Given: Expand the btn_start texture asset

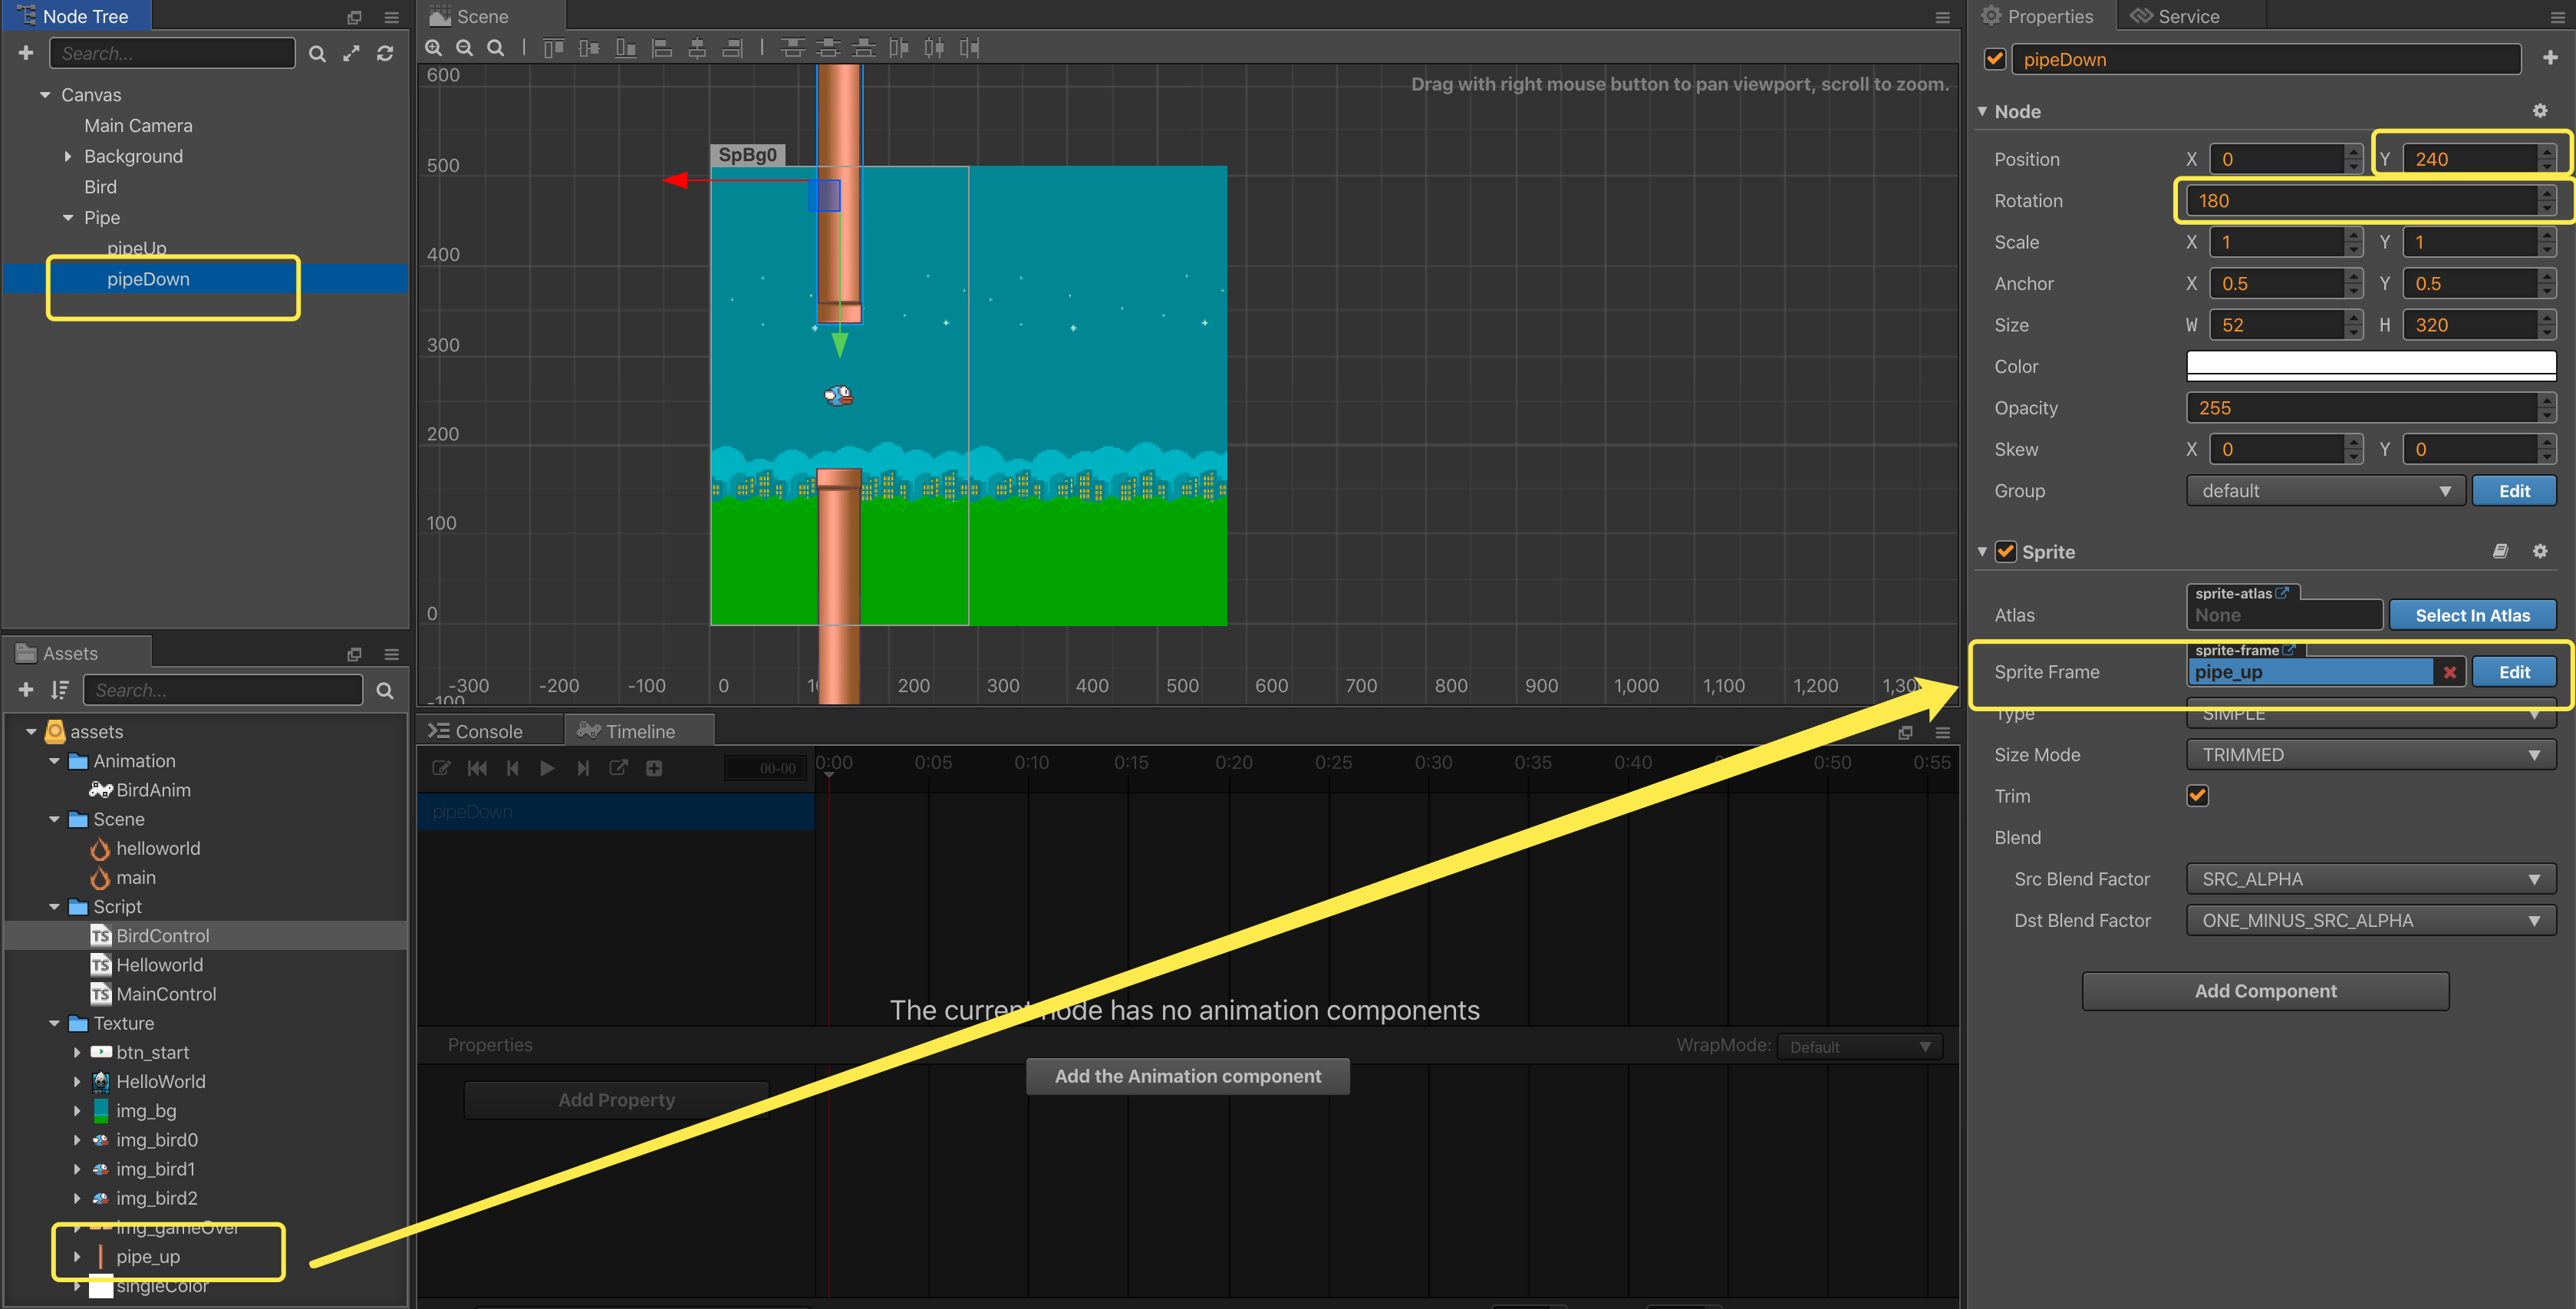Looking at the screenshot, I should point(77,1052).
